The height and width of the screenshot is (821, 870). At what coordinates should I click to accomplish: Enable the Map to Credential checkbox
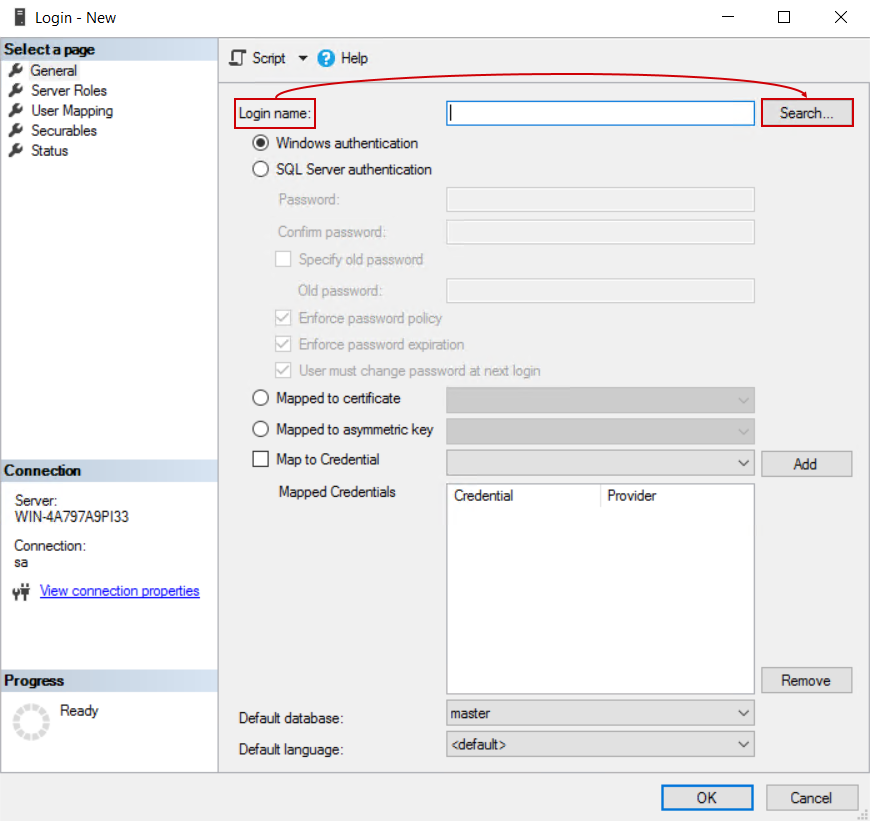pyautogui.click(x=261, y=460)
